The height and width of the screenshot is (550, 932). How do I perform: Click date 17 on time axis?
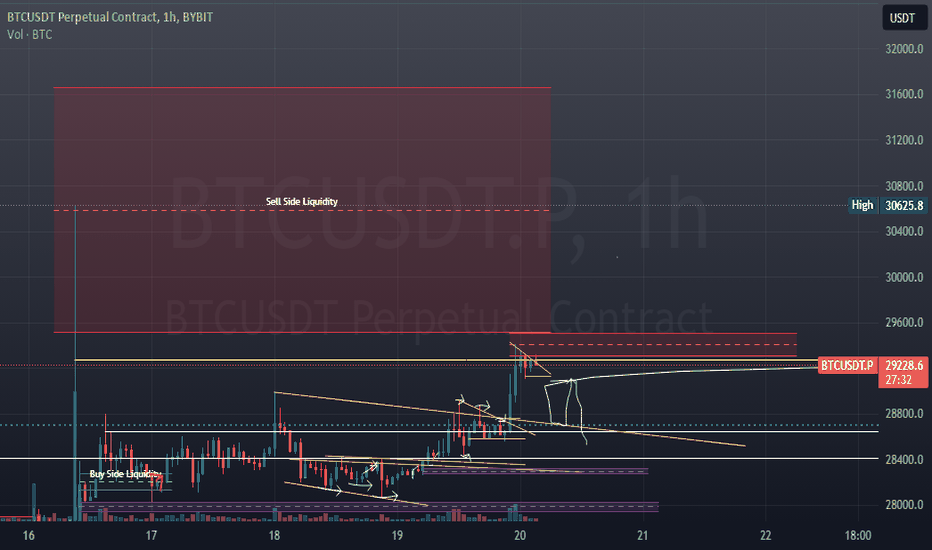point(152,536)
